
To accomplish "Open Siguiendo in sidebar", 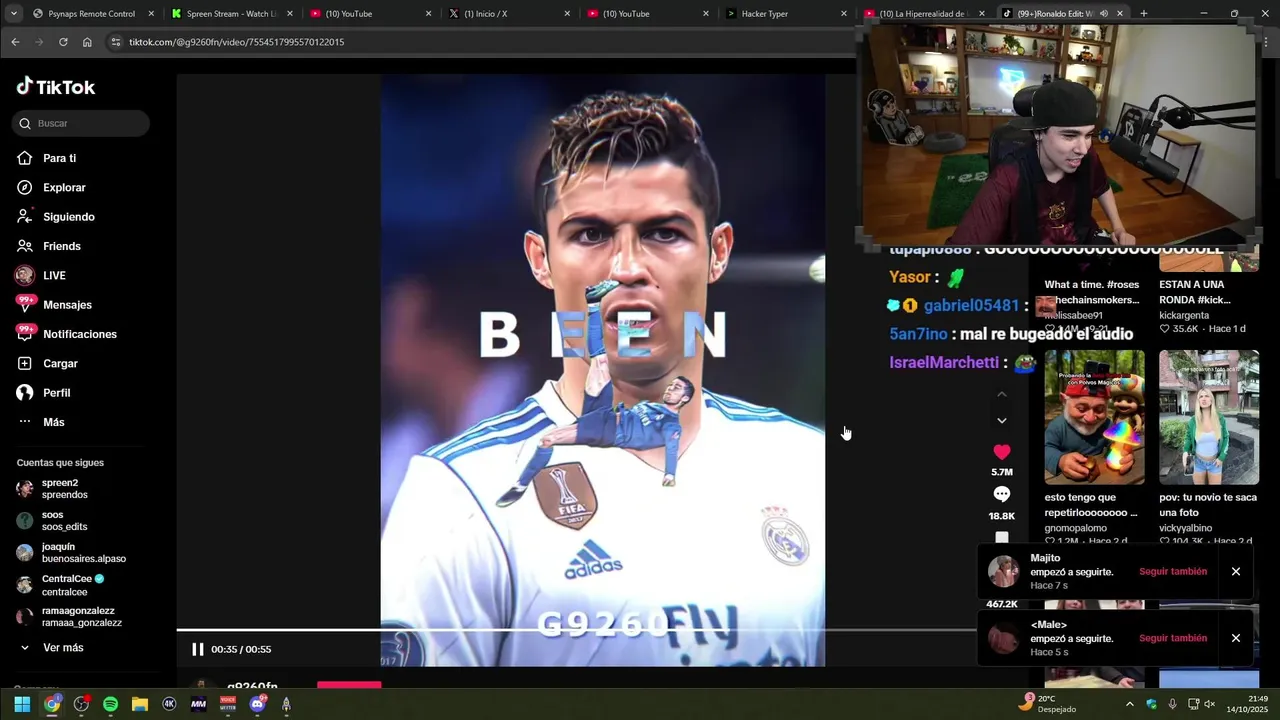I will pos(68,217).
